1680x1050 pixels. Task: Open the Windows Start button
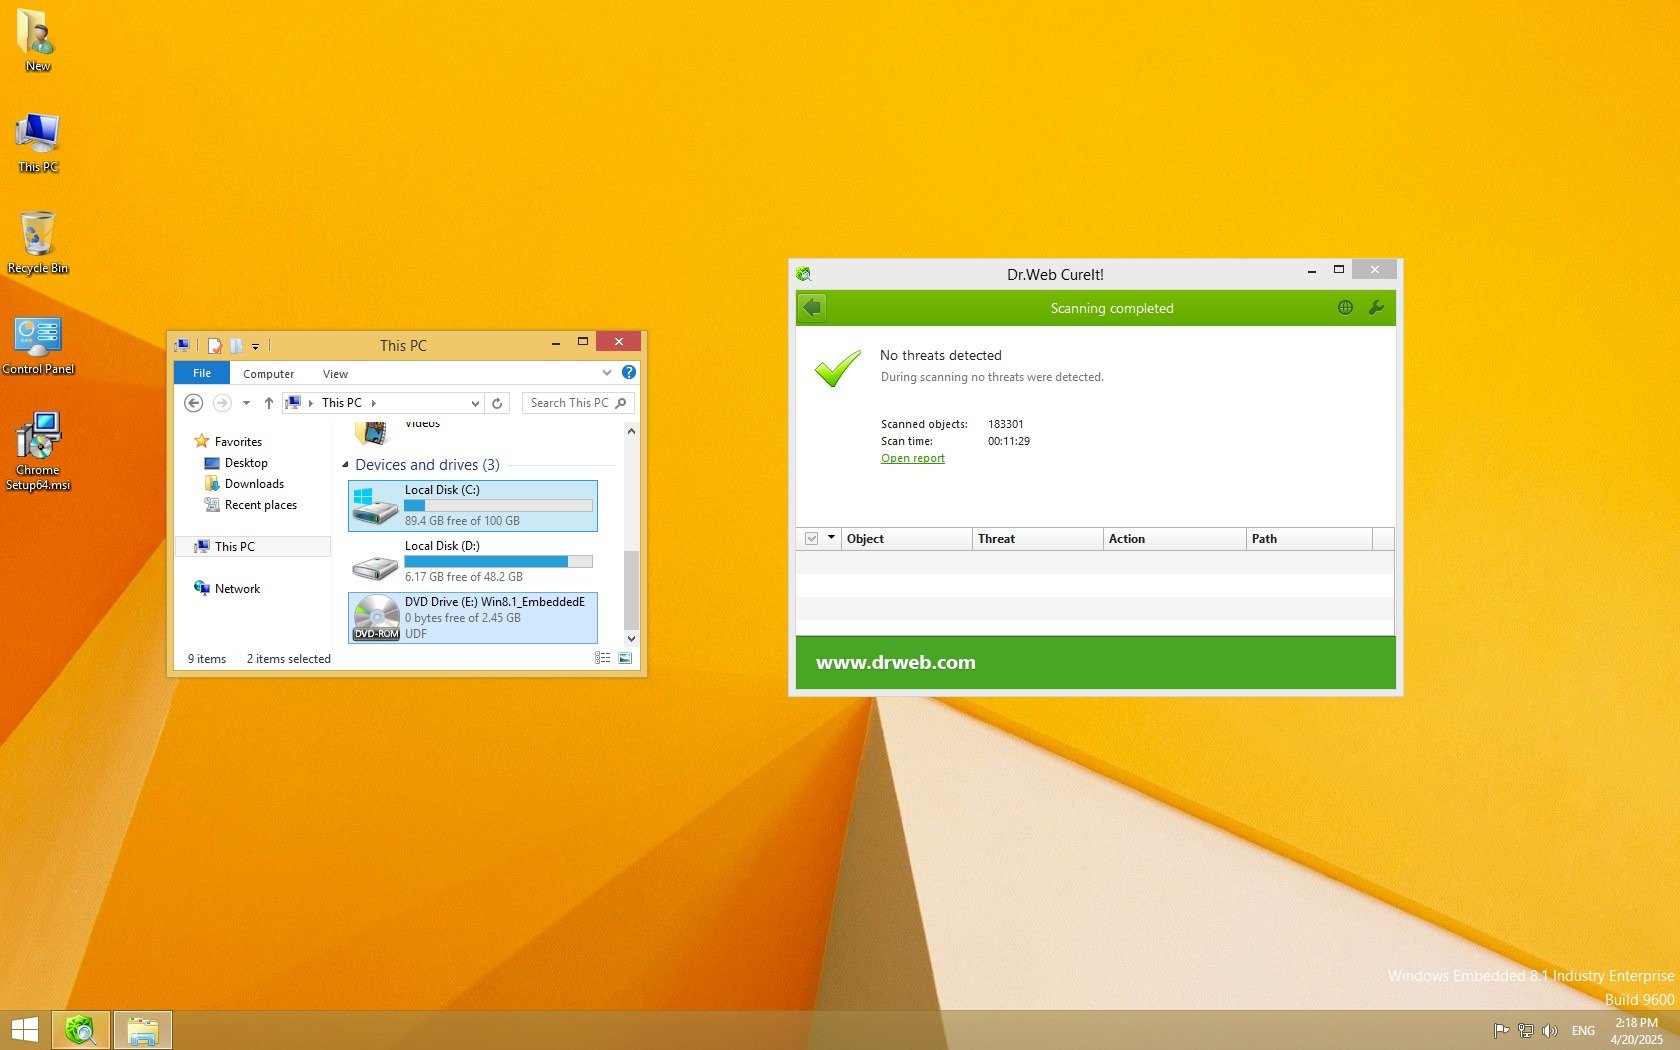24,1030
